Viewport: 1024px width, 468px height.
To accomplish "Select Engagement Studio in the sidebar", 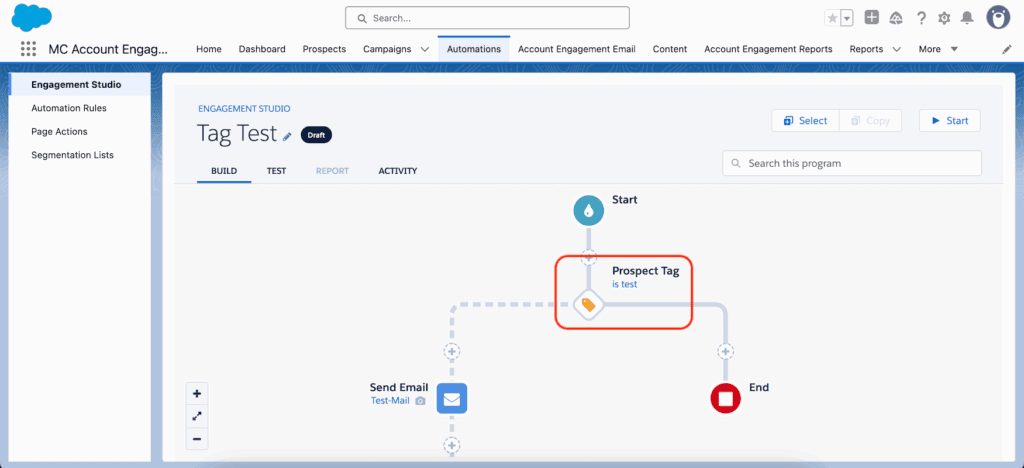I will 80,84.
